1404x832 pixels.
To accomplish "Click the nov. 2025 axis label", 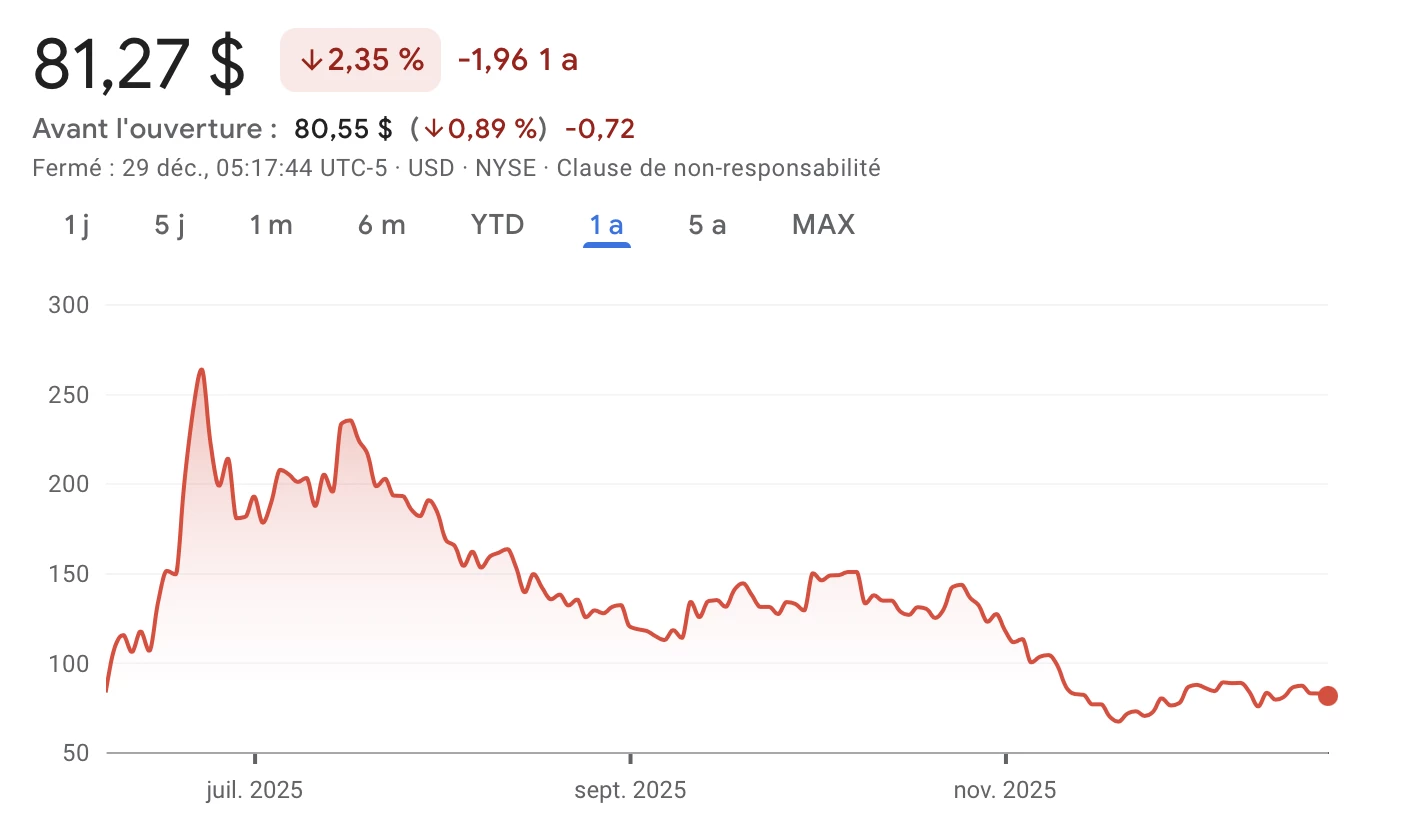I will click(x=1003, y=789).
